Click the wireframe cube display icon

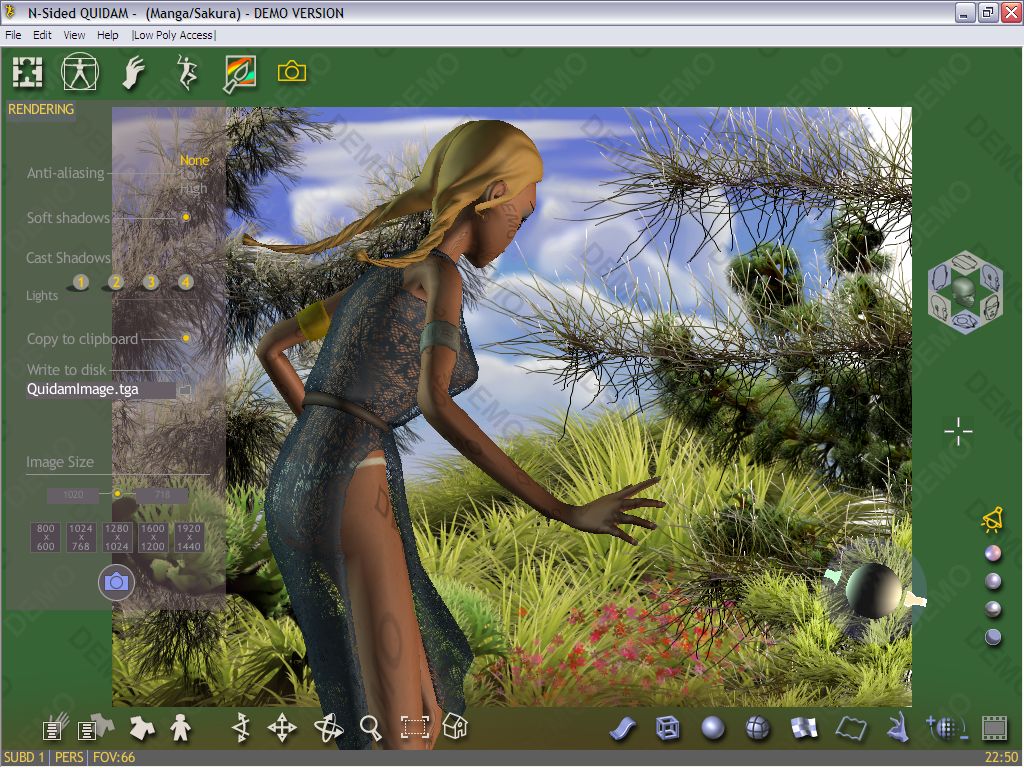pos(668,729)
